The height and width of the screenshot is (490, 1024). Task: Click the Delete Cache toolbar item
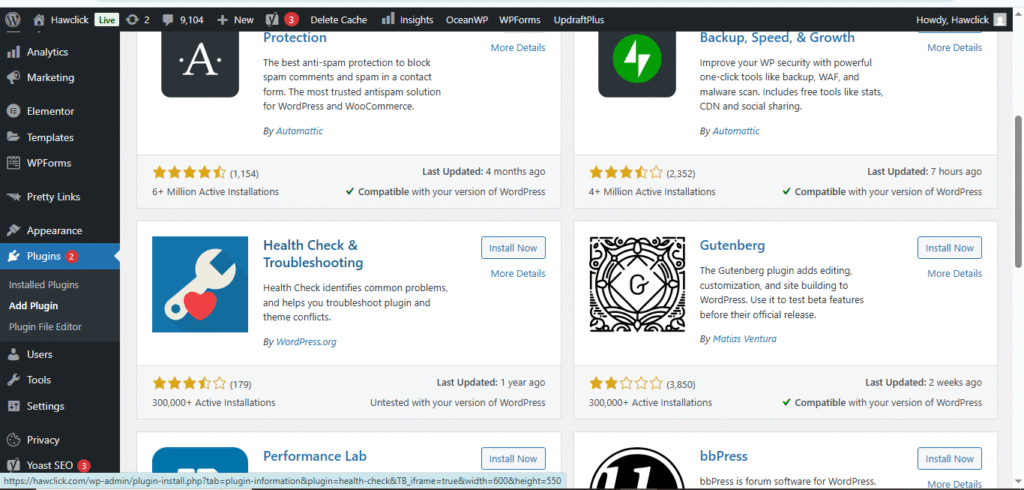click(338, 19)
